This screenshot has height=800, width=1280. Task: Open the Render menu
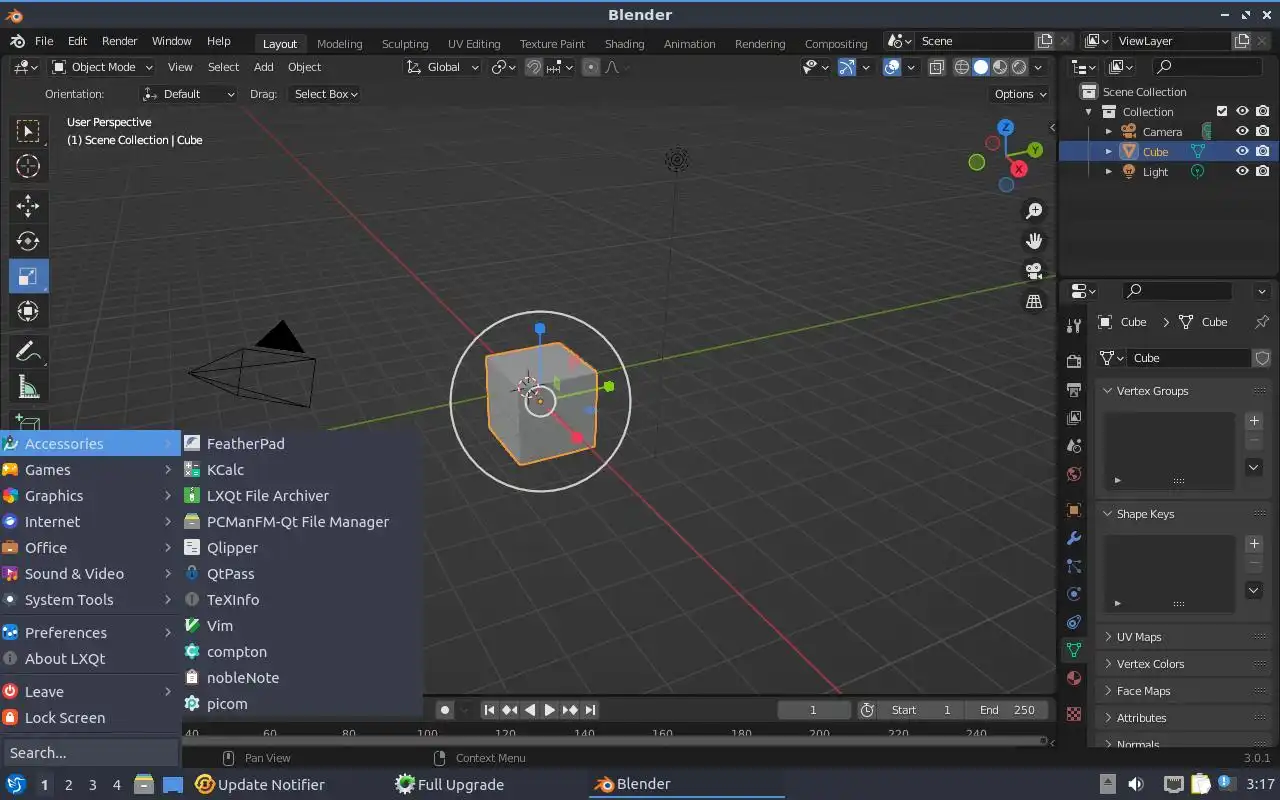[119, 41]
